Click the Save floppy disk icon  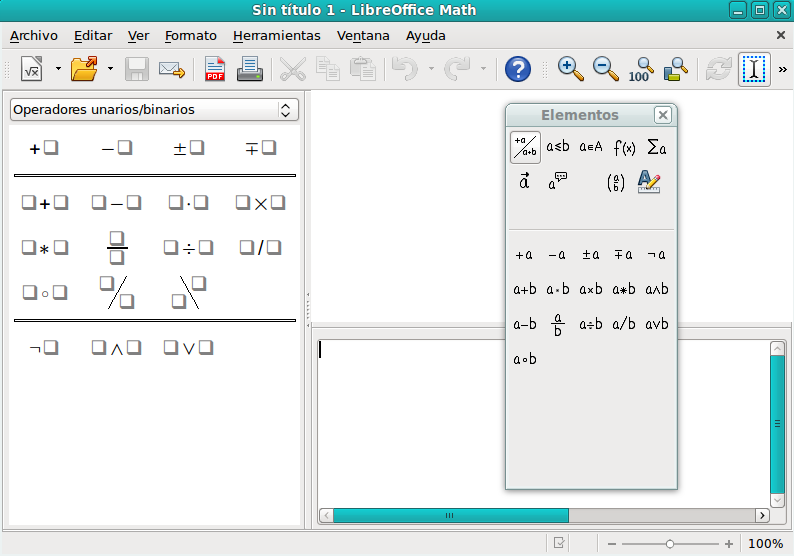tap(136, 69)
